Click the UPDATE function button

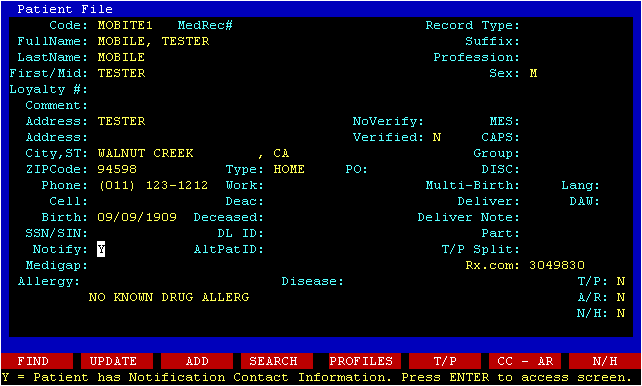point(117,361)
